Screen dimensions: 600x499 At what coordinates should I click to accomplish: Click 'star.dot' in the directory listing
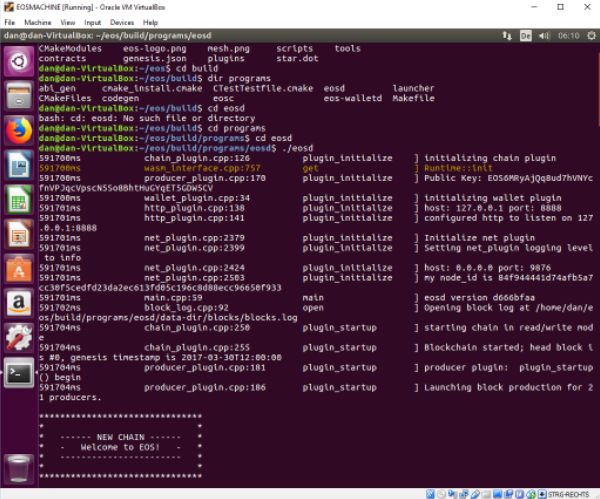pyautogui.click(x=297, y=59)
